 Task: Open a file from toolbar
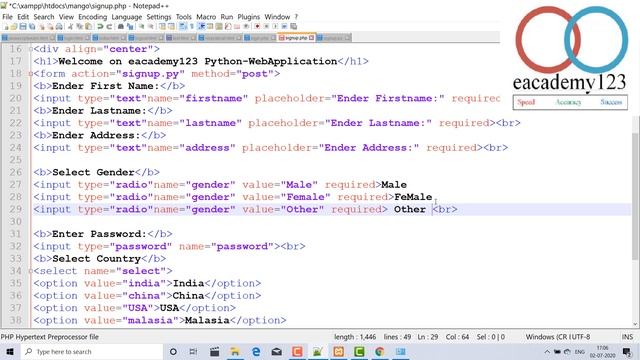13,27
